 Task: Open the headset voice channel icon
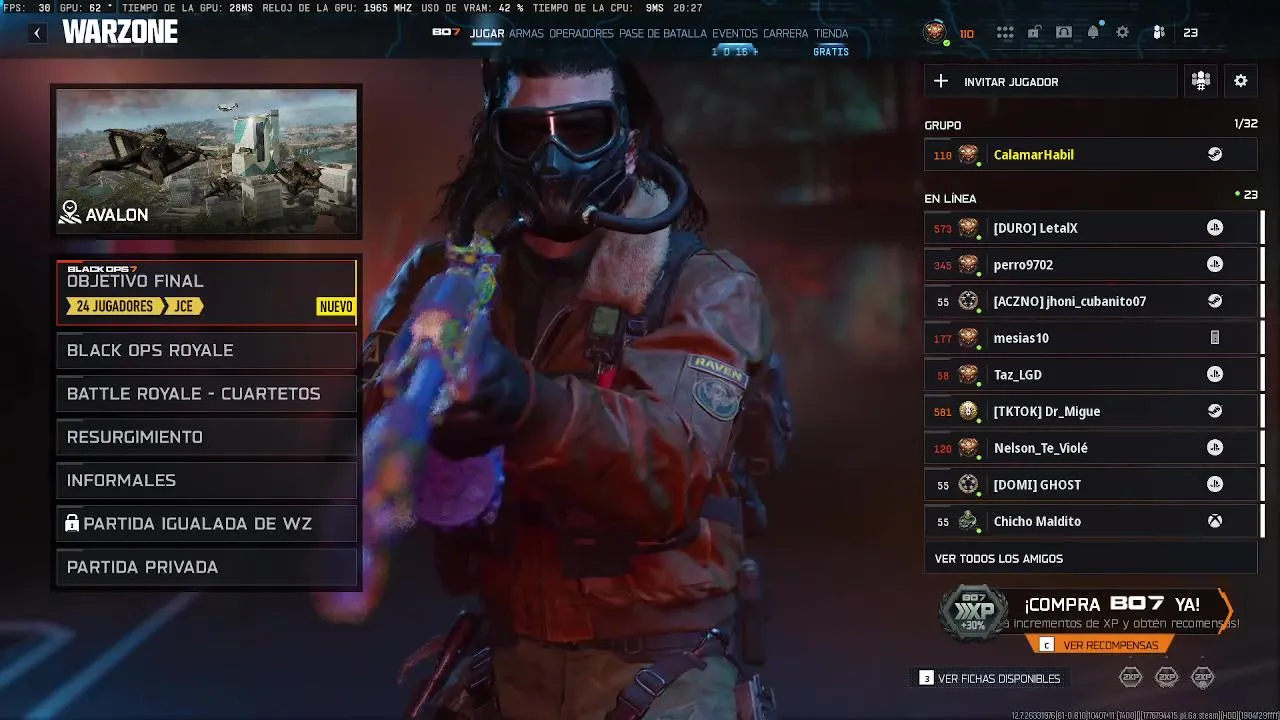pyautogui.click(x=1064, y=33)
